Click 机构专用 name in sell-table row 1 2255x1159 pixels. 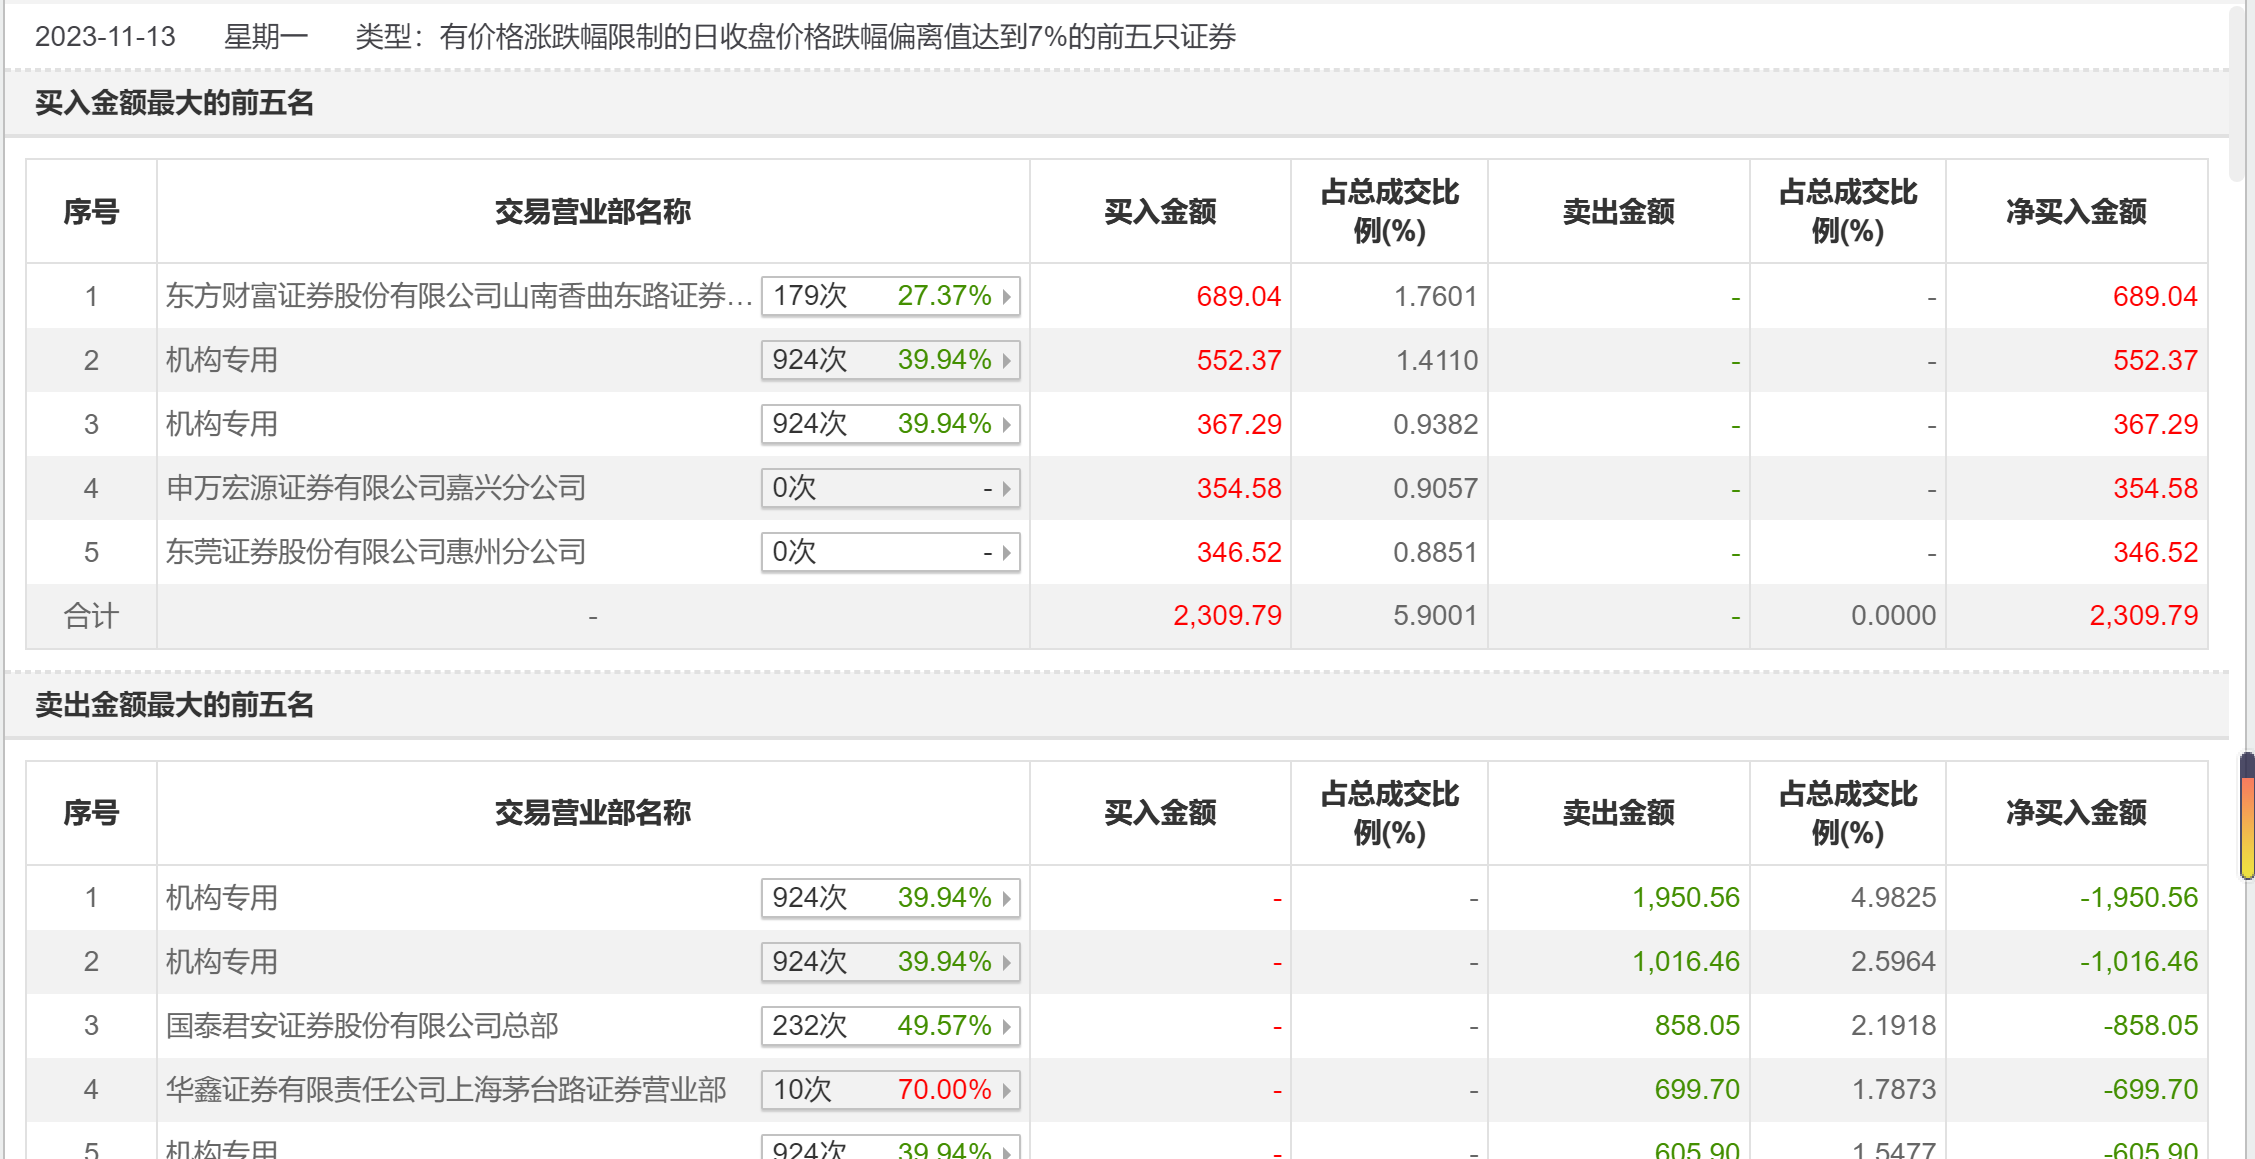(222, 898)
